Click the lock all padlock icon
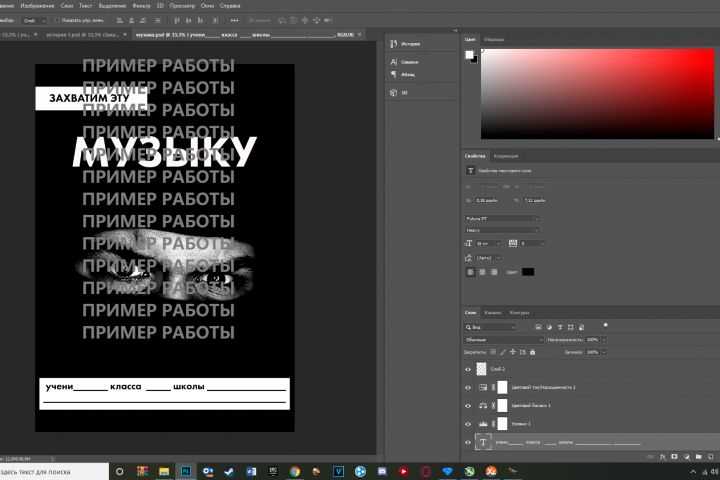 tap(533, 352)
